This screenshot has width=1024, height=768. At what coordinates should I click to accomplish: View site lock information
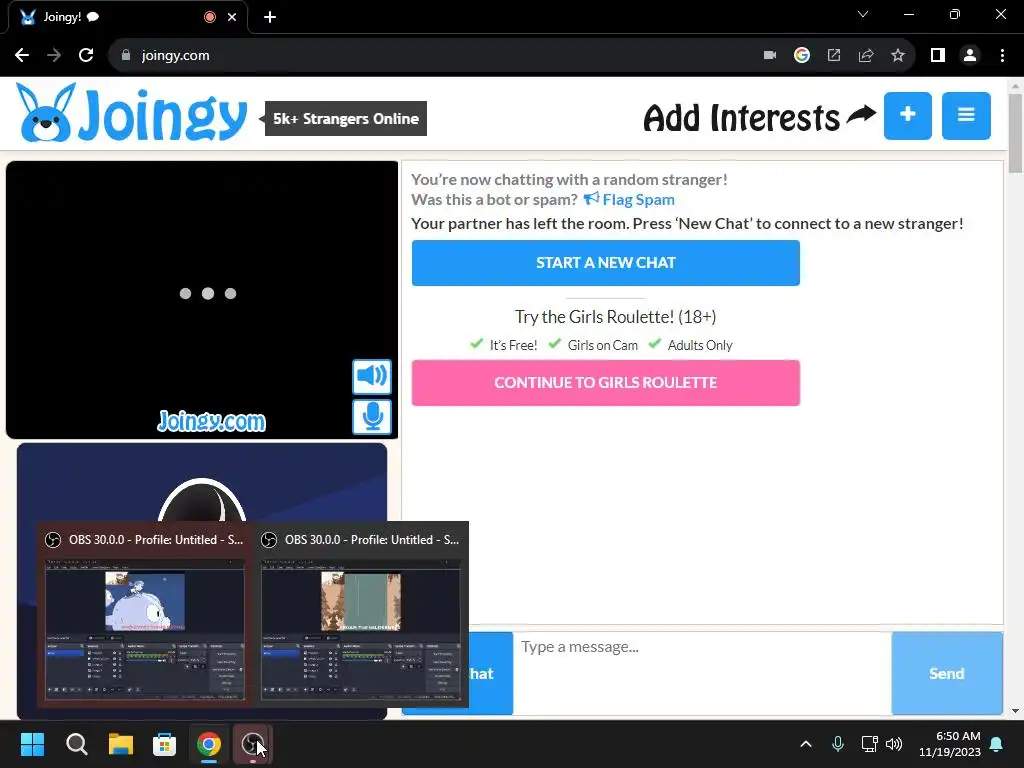coord(126,56)
